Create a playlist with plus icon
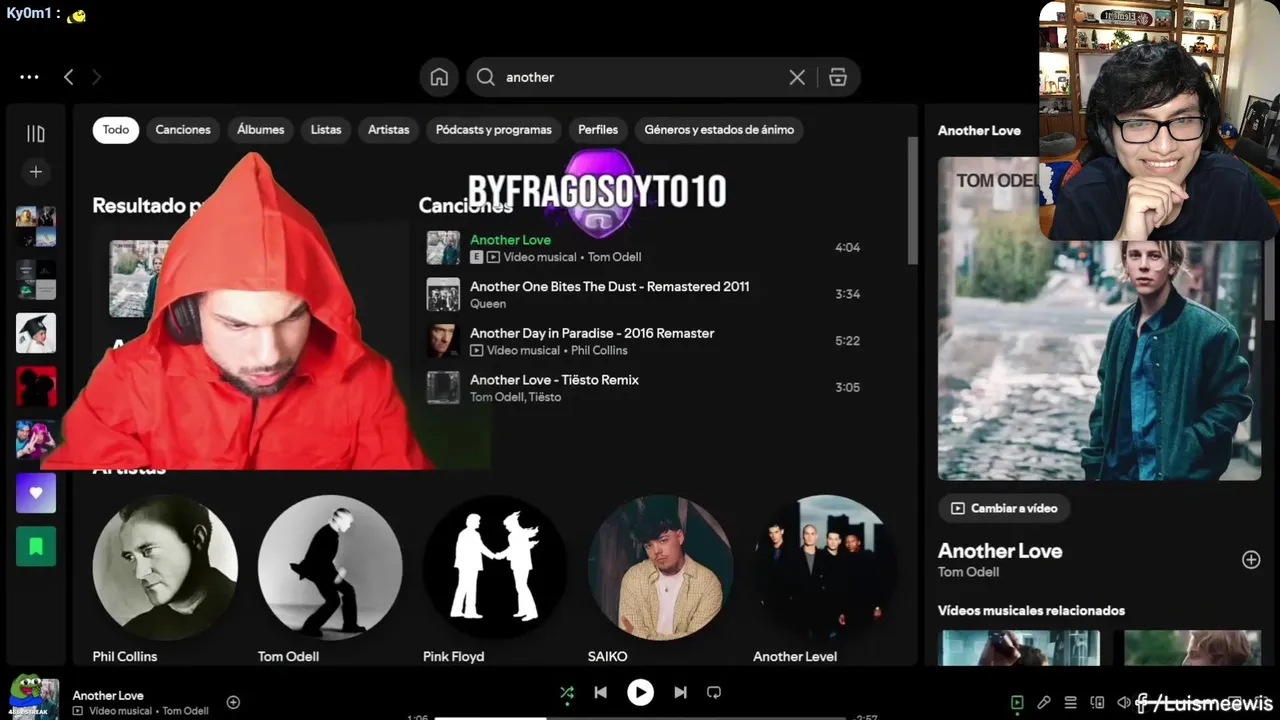This screenshot has width=1280, height=720. pos(36,172)
